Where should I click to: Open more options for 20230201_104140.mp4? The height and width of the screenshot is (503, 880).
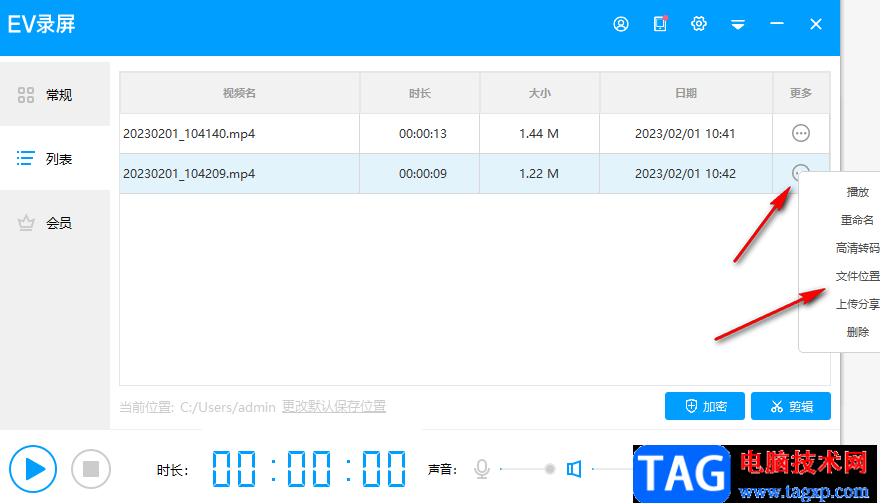pos(801,134)
